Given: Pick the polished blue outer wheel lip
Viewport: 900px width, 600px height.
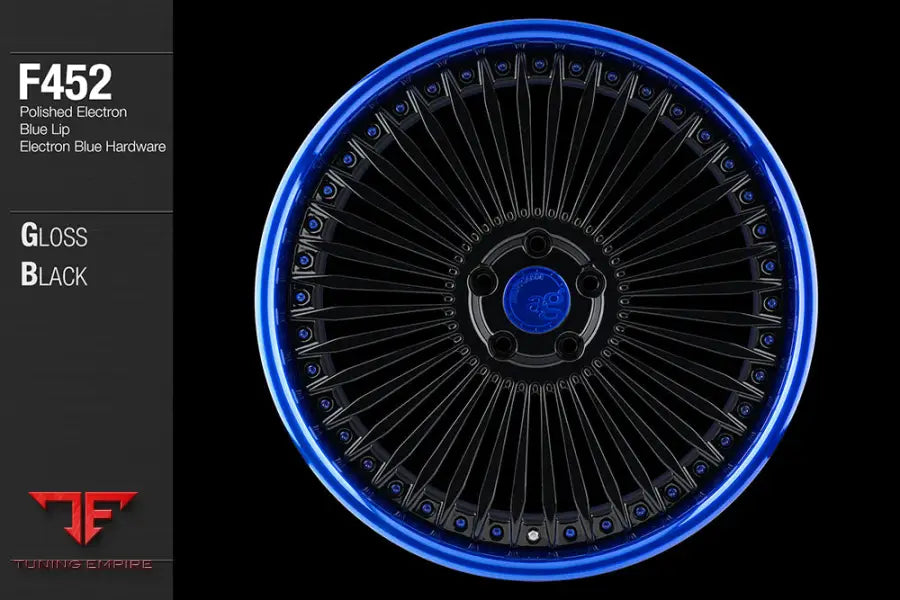Looking at the screenshot, I should click(x=272, y=300).
